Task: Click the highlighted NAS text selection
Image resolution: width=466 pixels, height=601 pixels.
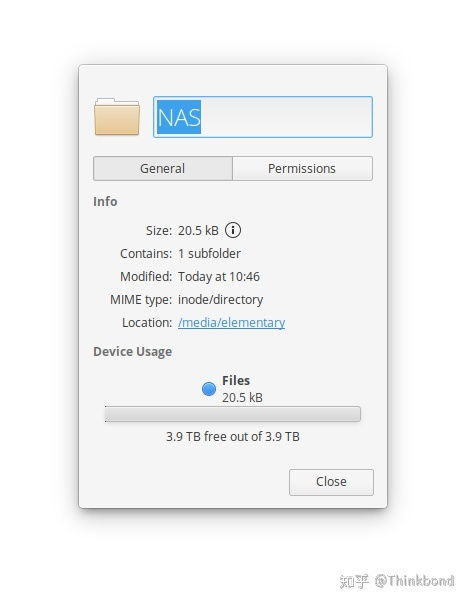Action: (179, 117)
